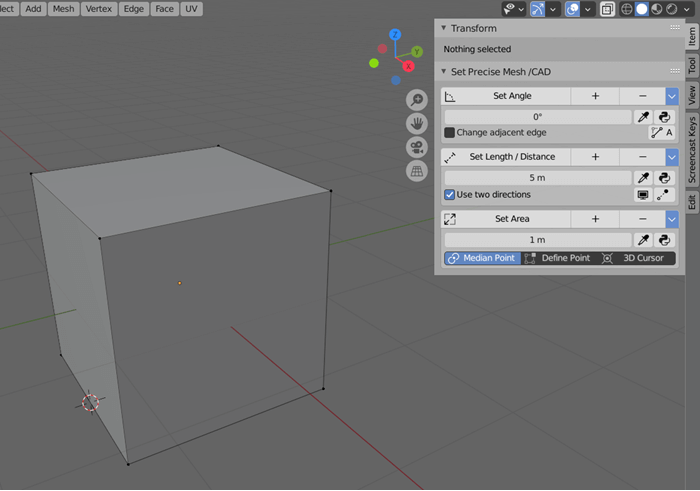Select the Define Point option
The height and width of the screenshot is (491, 700).
tap(558, 258)
